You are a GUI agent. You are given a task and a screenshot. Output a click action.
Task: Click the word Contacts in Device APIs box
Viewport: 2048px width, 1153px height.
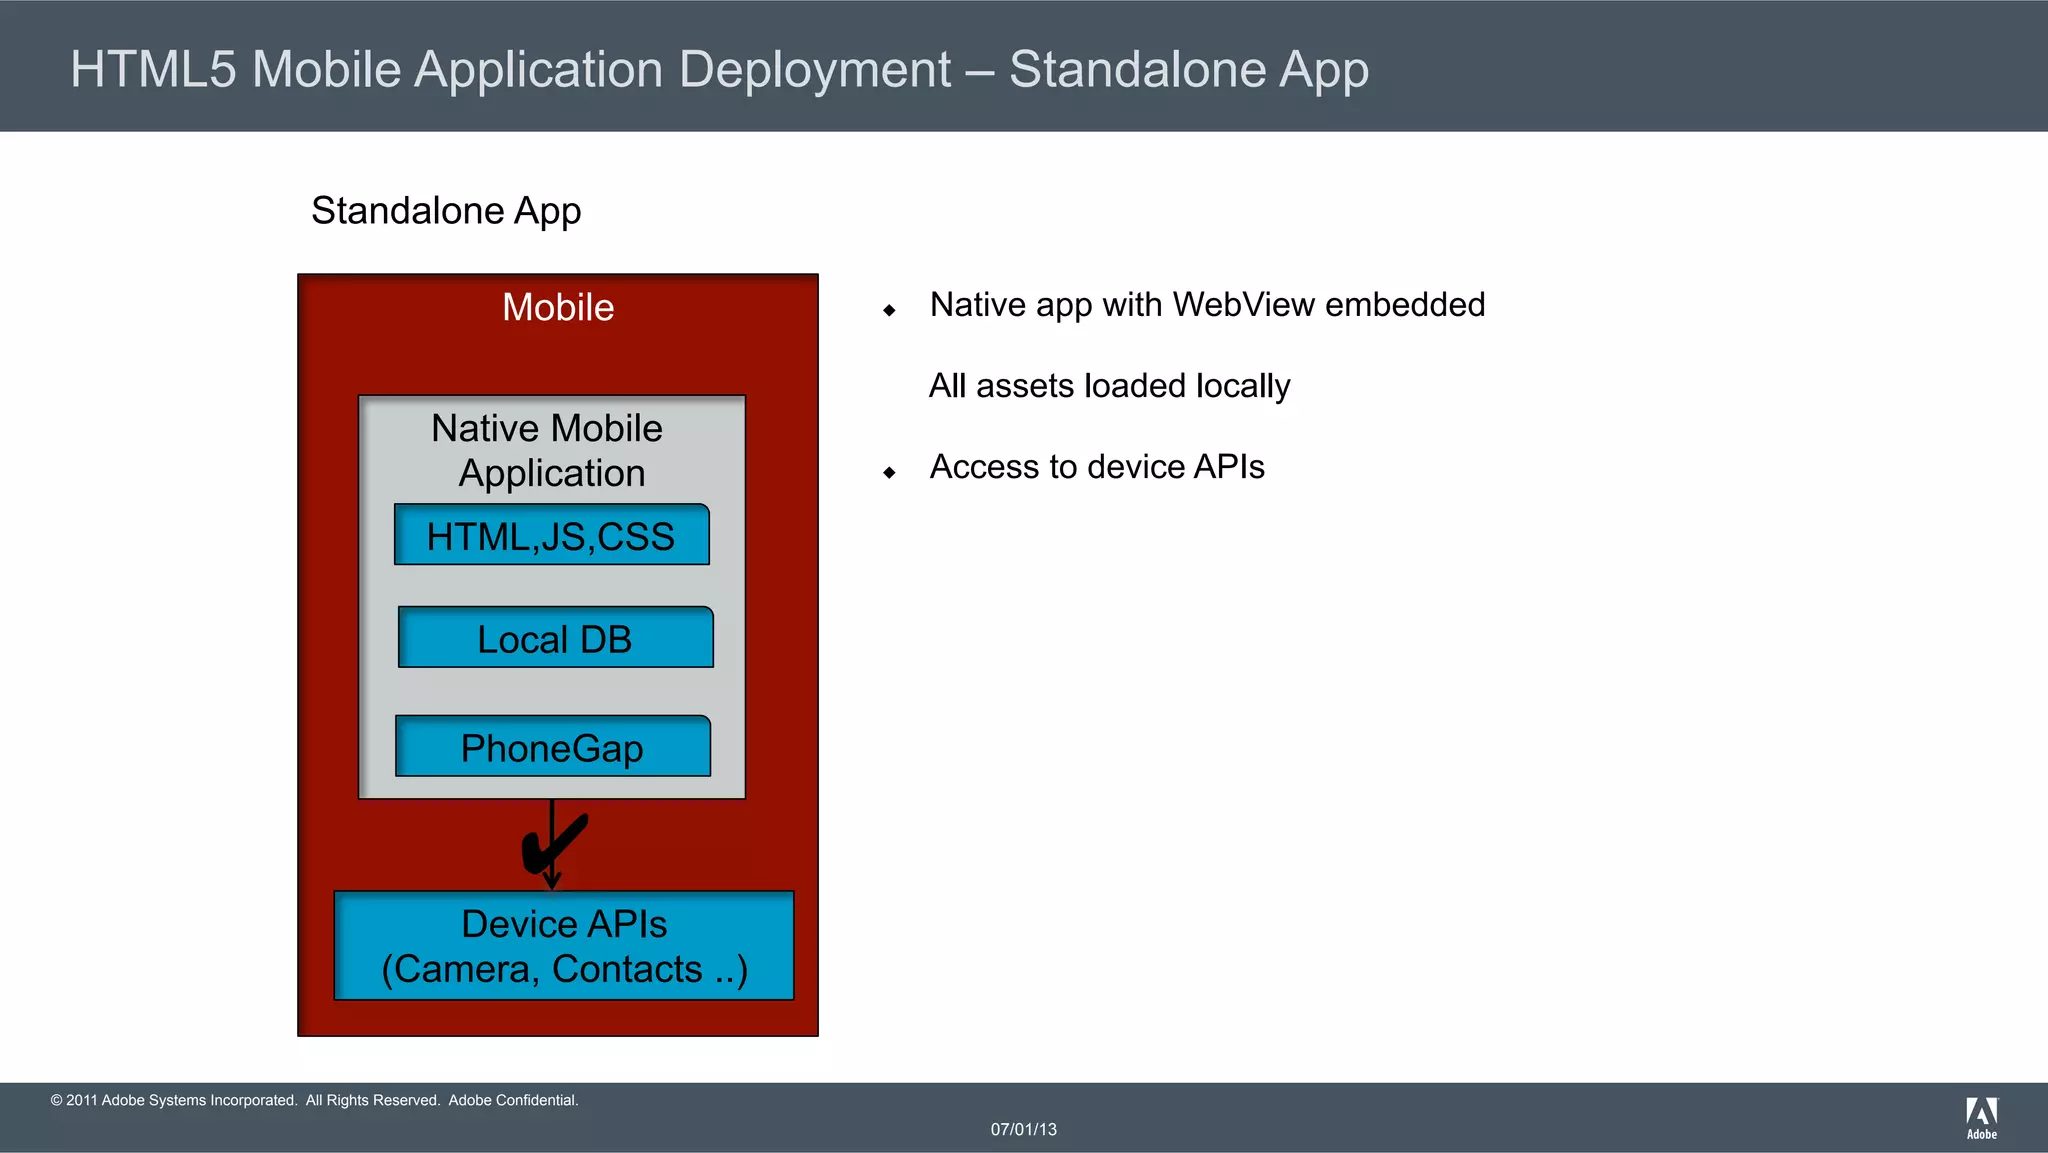pyautogui.click(x=627, y=969)
